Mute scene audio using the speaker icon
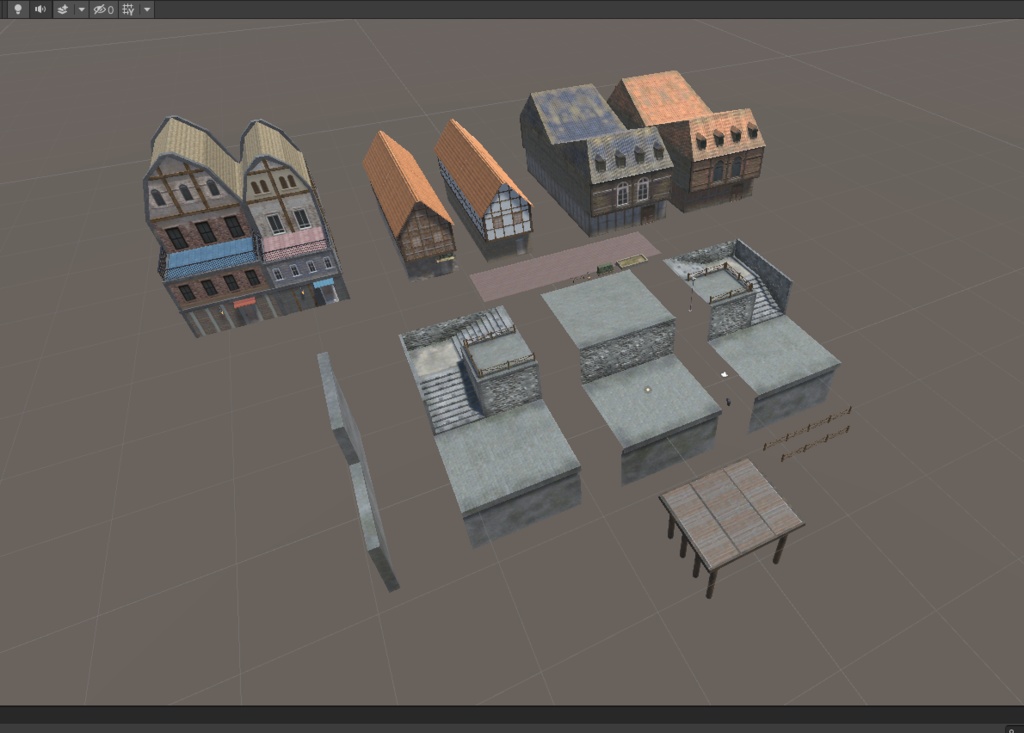This screenshot has height=733, width=1024. click(40, 9)
